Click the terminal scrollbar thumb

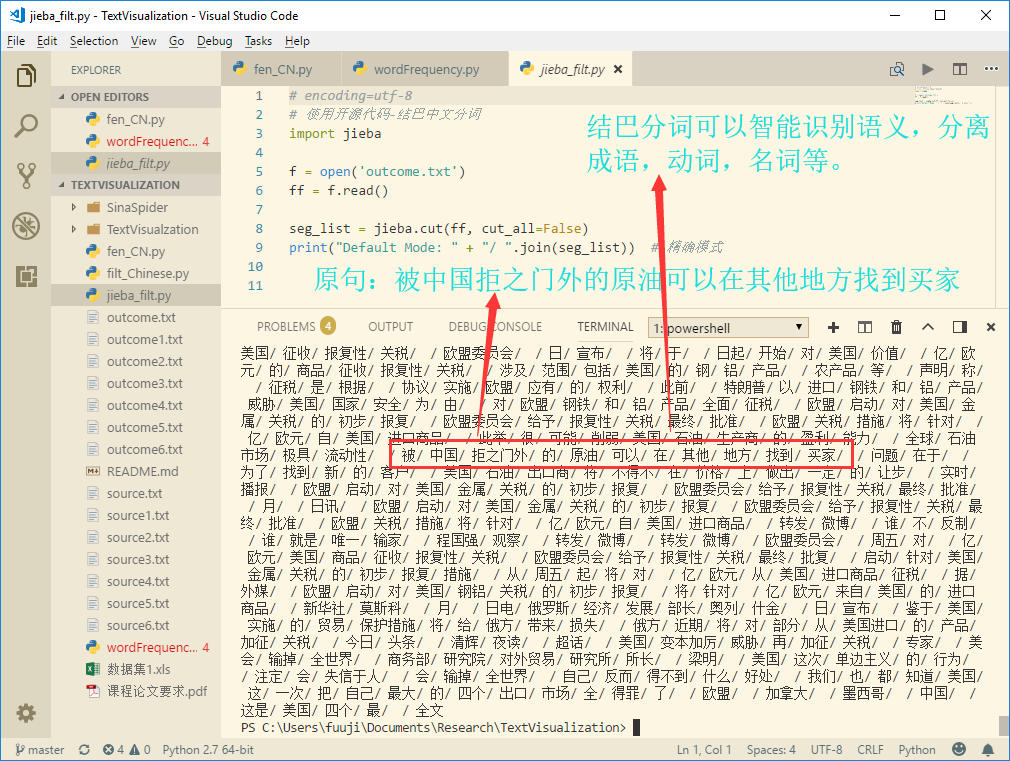(x=1004, y=724)
